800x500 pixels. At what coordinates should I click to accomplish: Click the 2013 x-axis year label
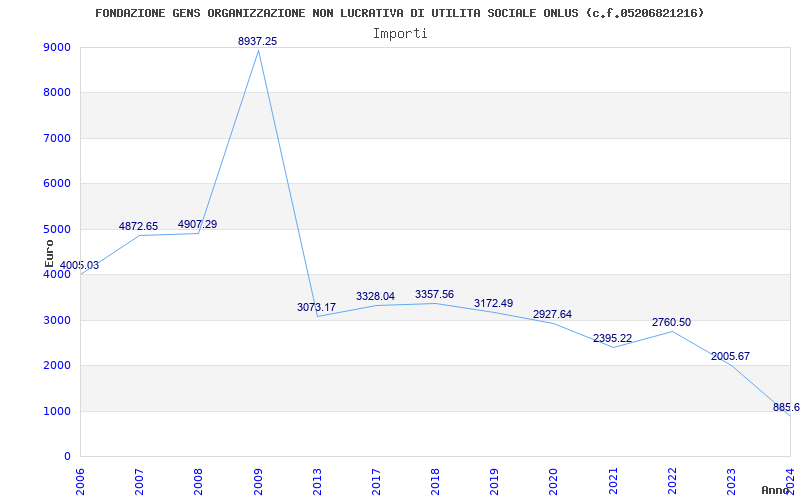click(317, 481)
